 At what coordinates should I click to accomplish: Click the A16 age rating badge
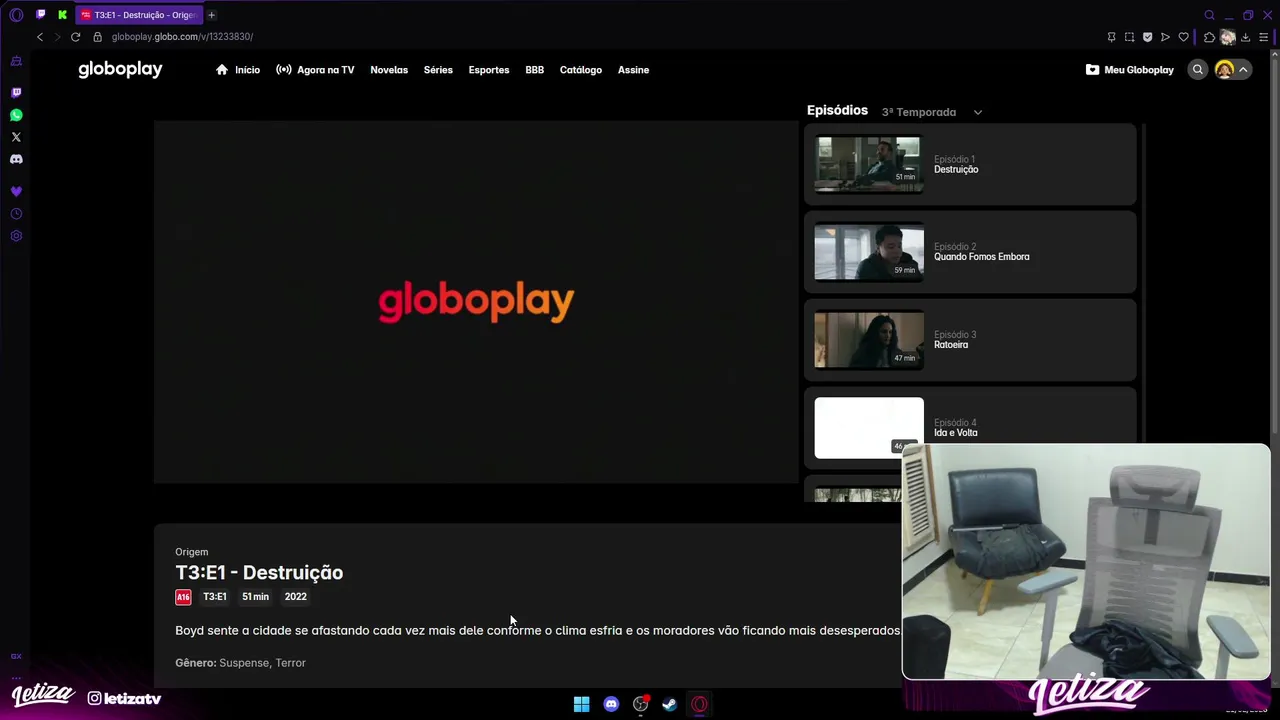tap(183, 597)
